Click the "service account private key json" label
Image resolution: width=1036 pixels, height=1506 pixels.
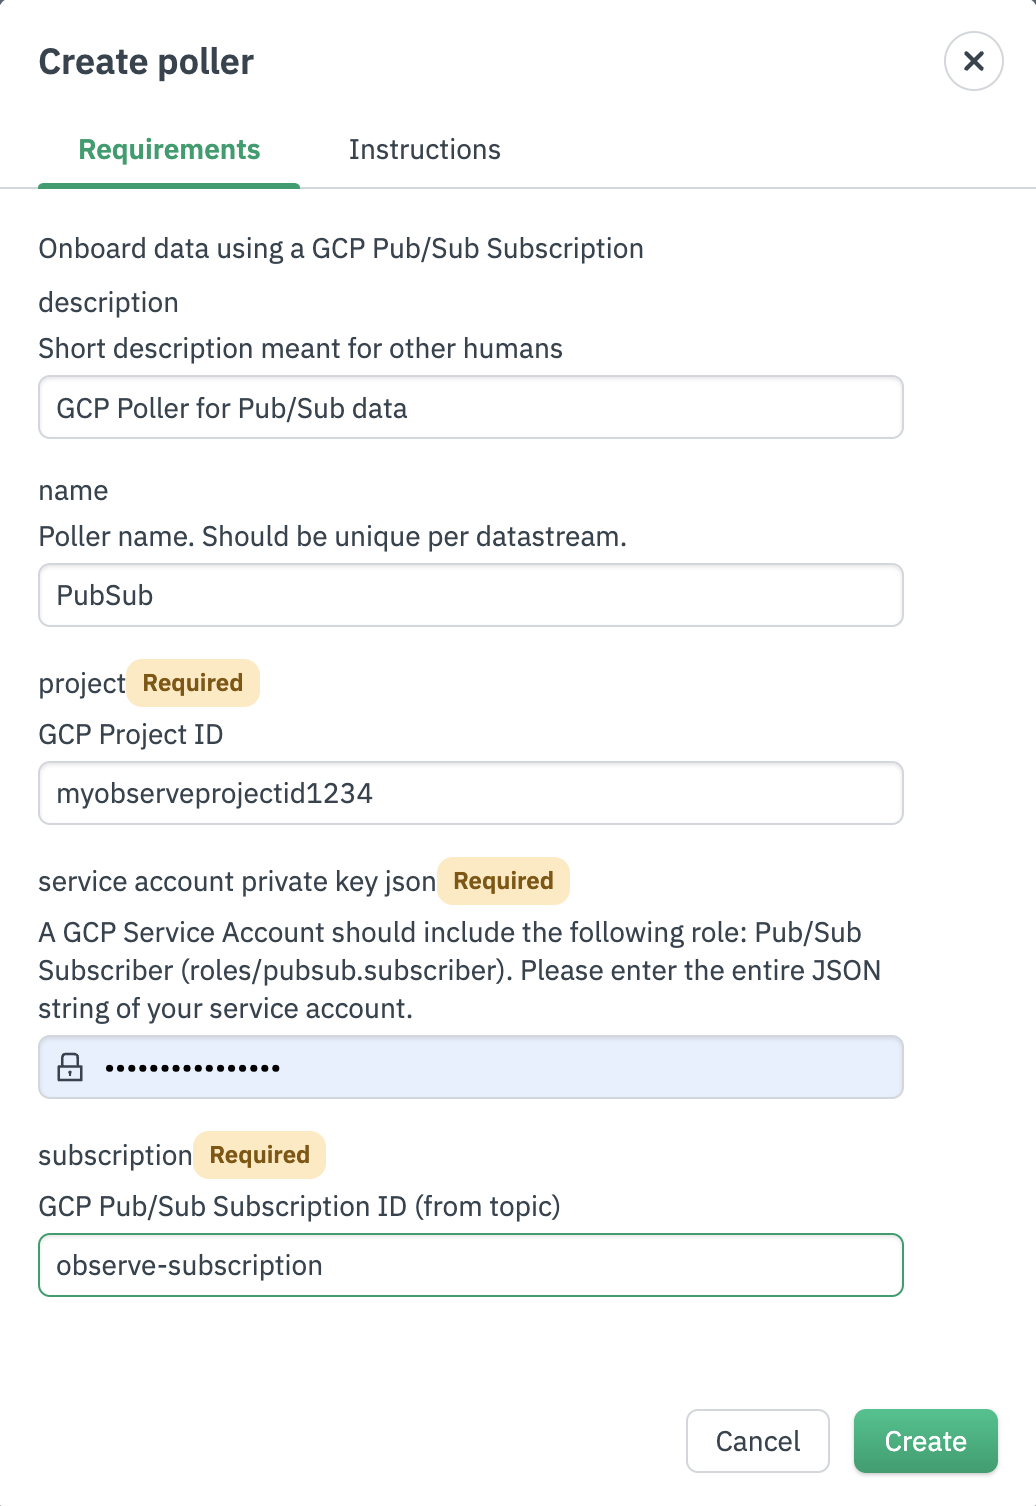pos(237,882)
